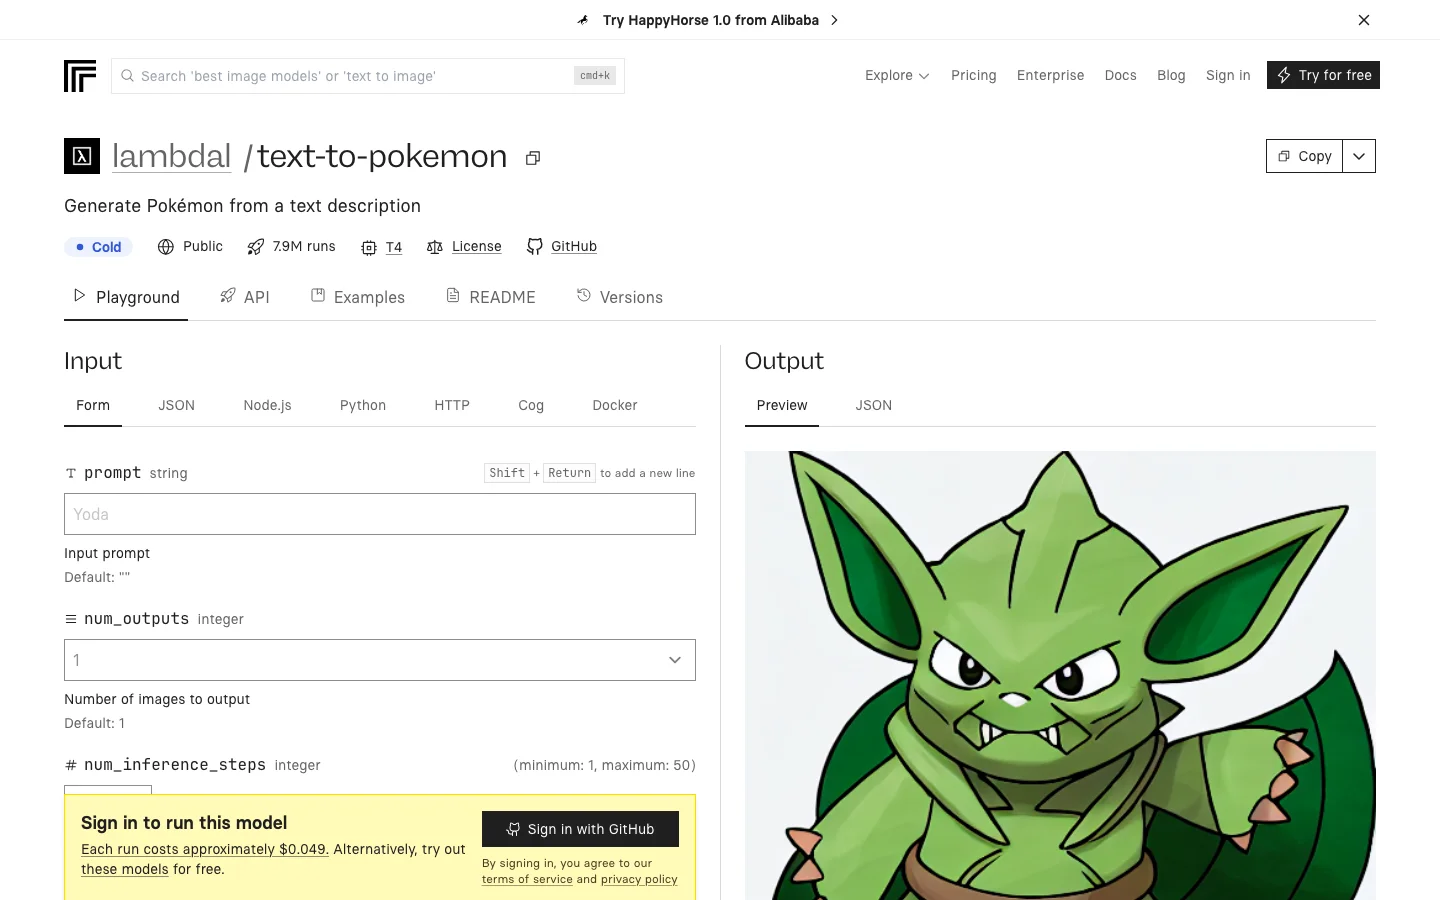1440x900 pixels.
Task: Focus the model search box
Action: coord(368,76)
